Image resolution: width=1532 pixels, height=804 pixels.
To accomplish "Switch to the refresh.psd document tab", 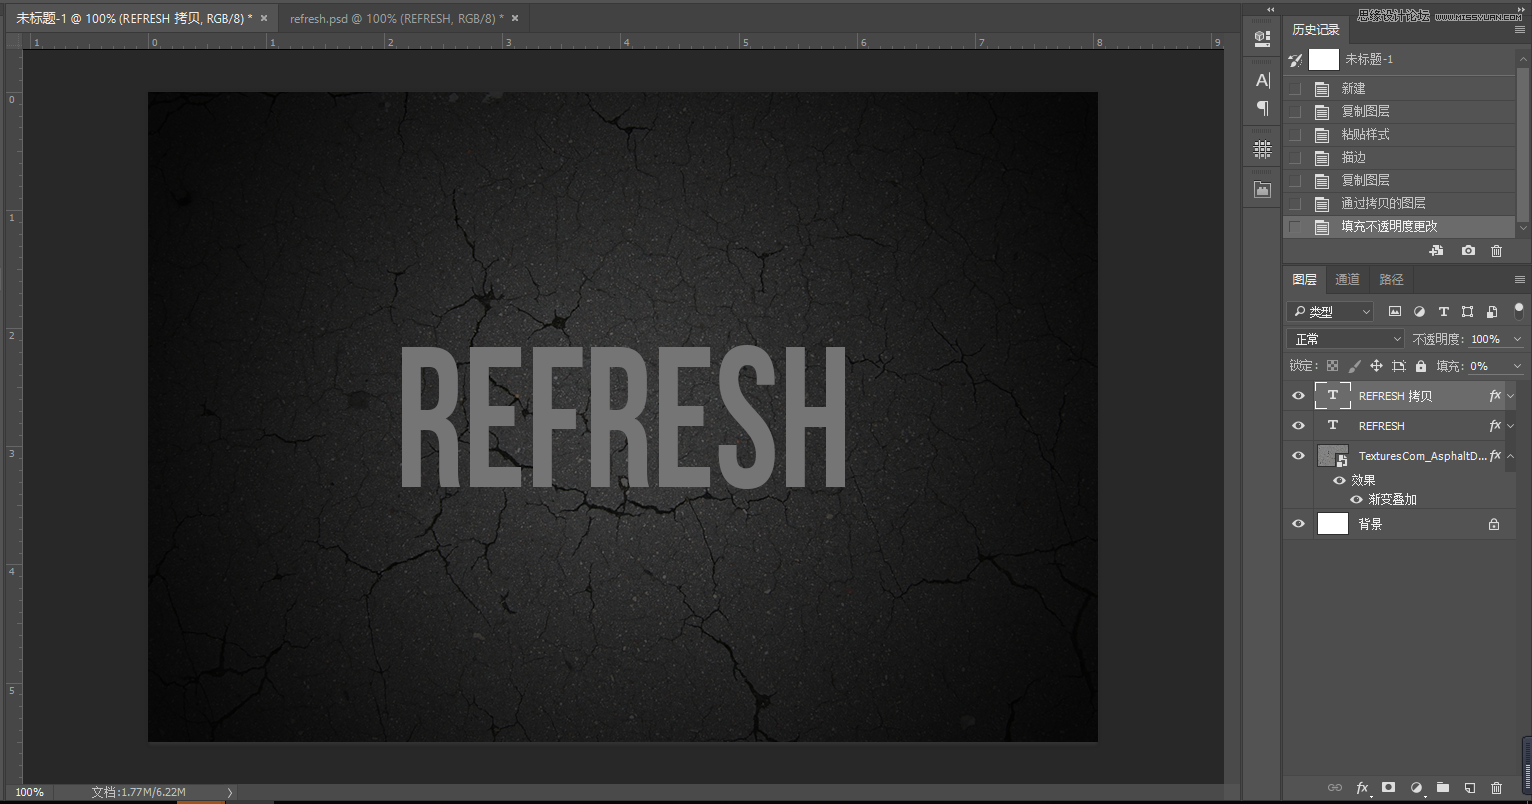I will [395, 18].
